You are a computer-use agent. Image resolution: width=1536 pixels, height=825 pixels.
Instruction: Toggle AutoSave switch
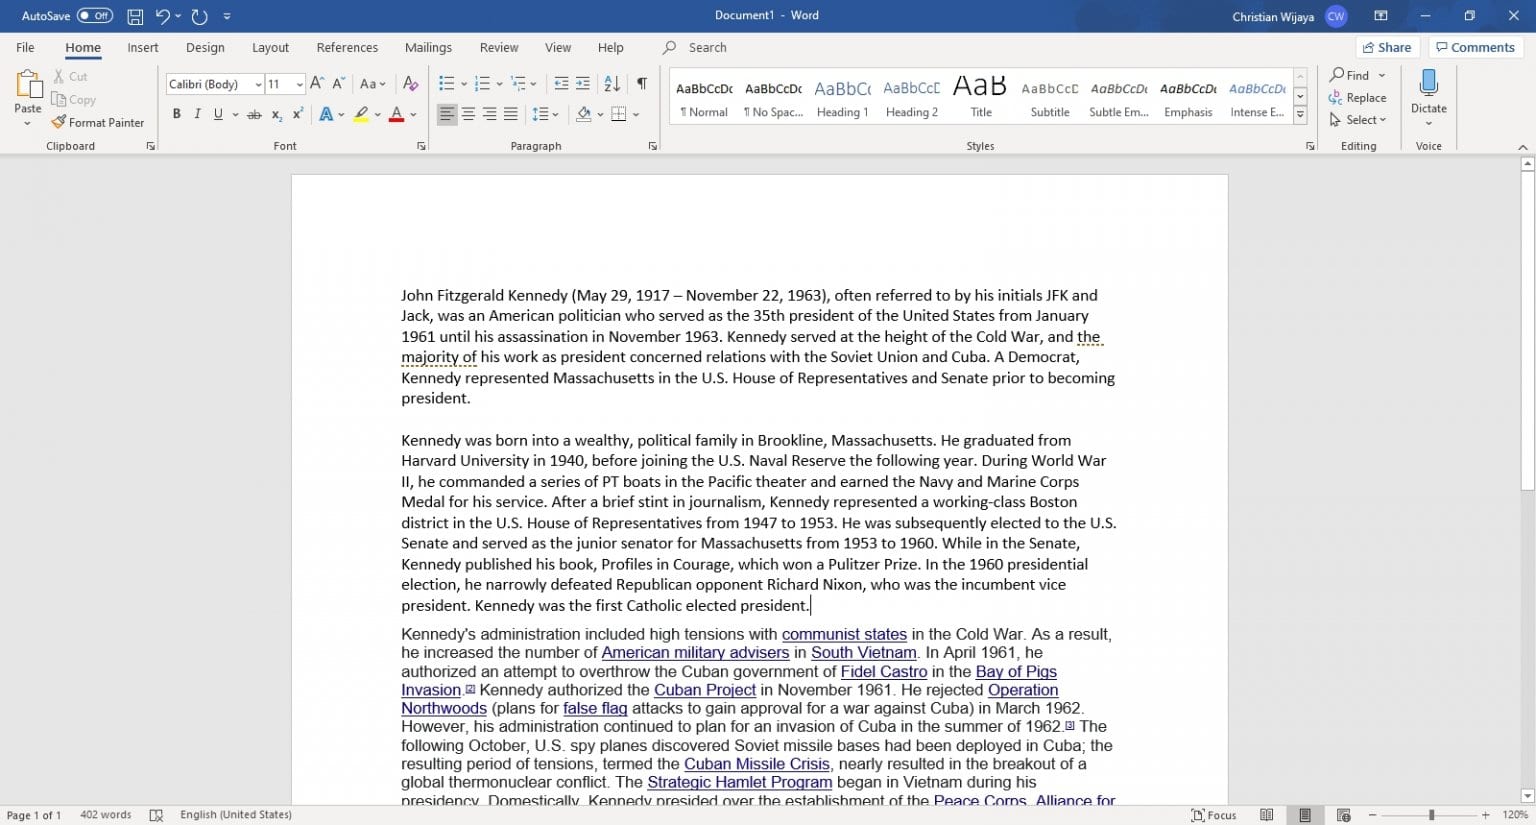click(x=95, y=16)
